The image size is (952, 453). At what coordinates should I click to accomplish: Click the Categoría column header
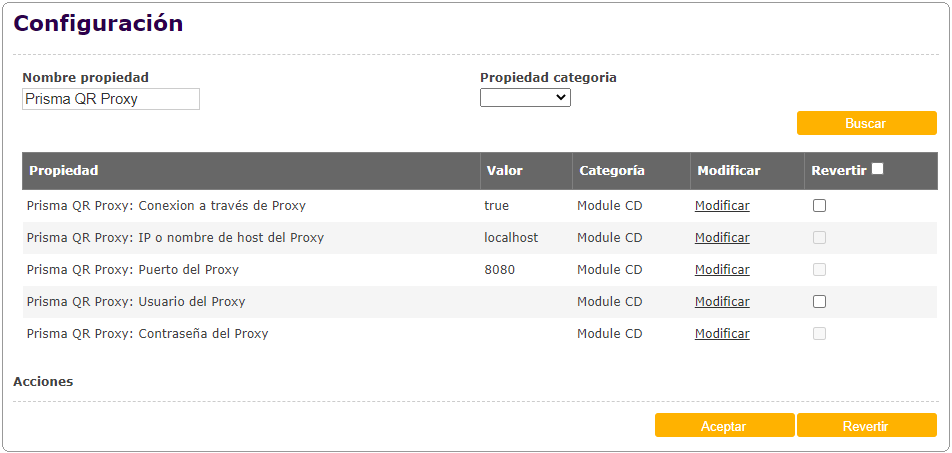[x=612, y=171]
